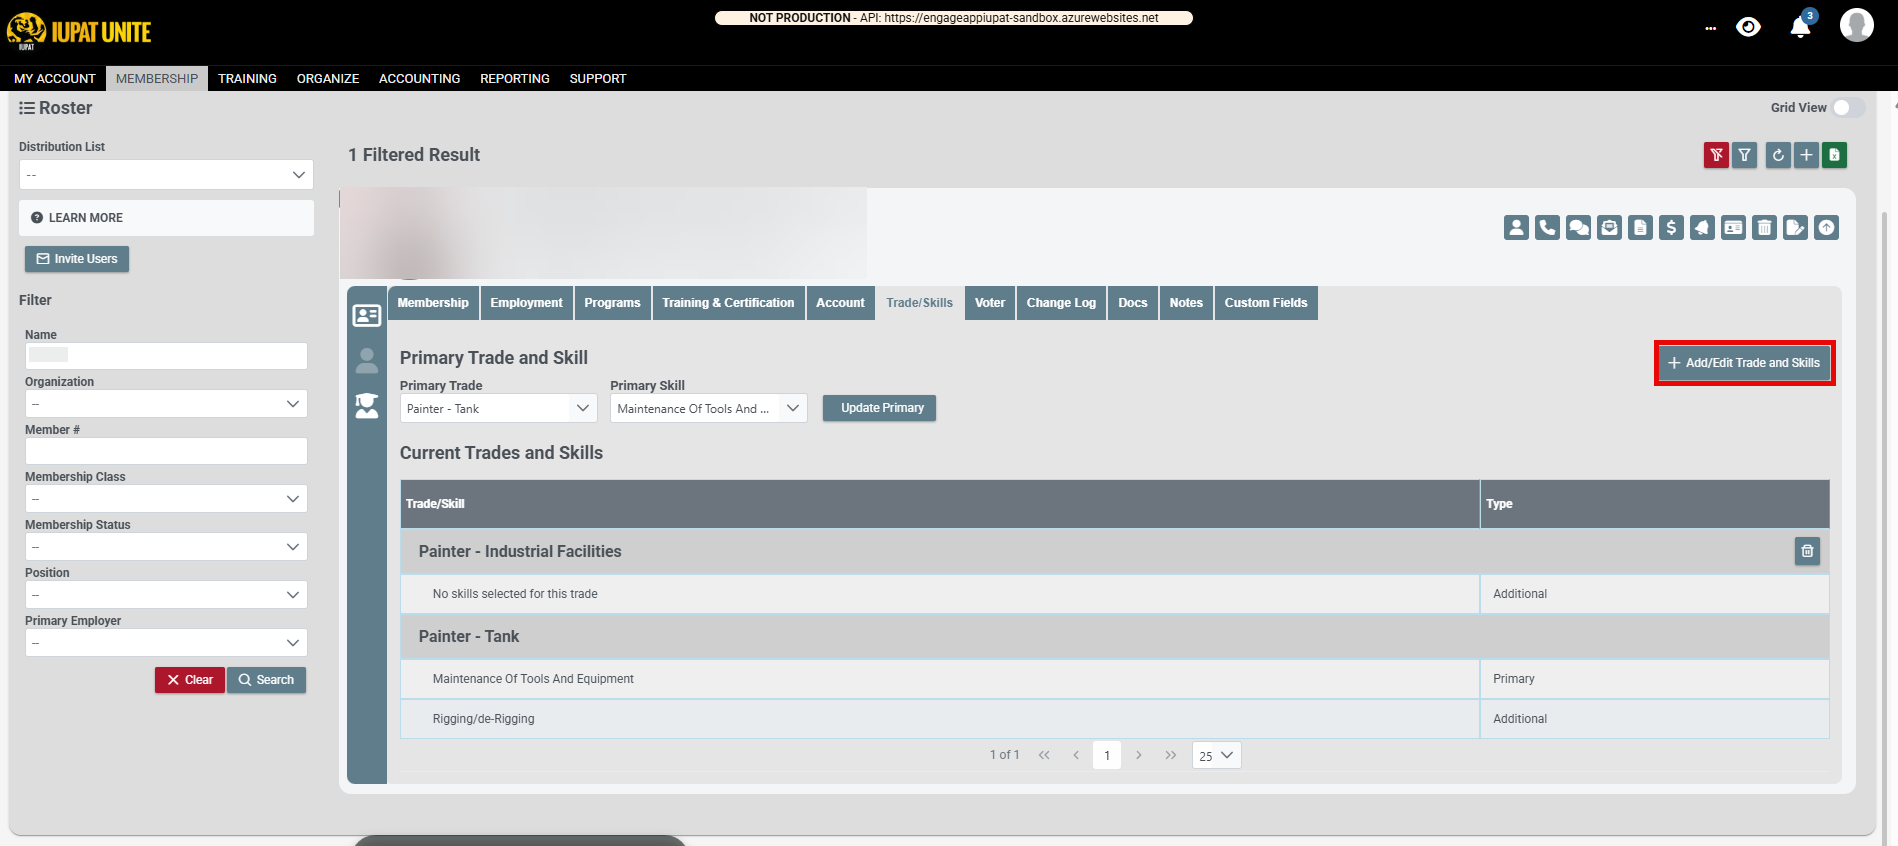Image resolution: width=1898 pixels, height=846 pixels.
Task: Click the open envelope email icon
Action: click(1609, 228)
